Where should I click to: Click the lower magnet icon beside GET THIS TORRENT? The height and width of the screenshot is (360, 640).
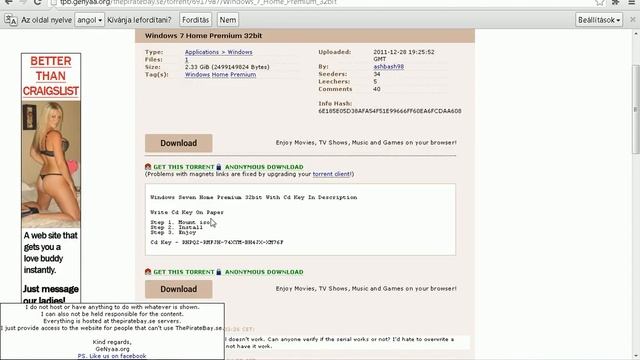click(148, 271)
